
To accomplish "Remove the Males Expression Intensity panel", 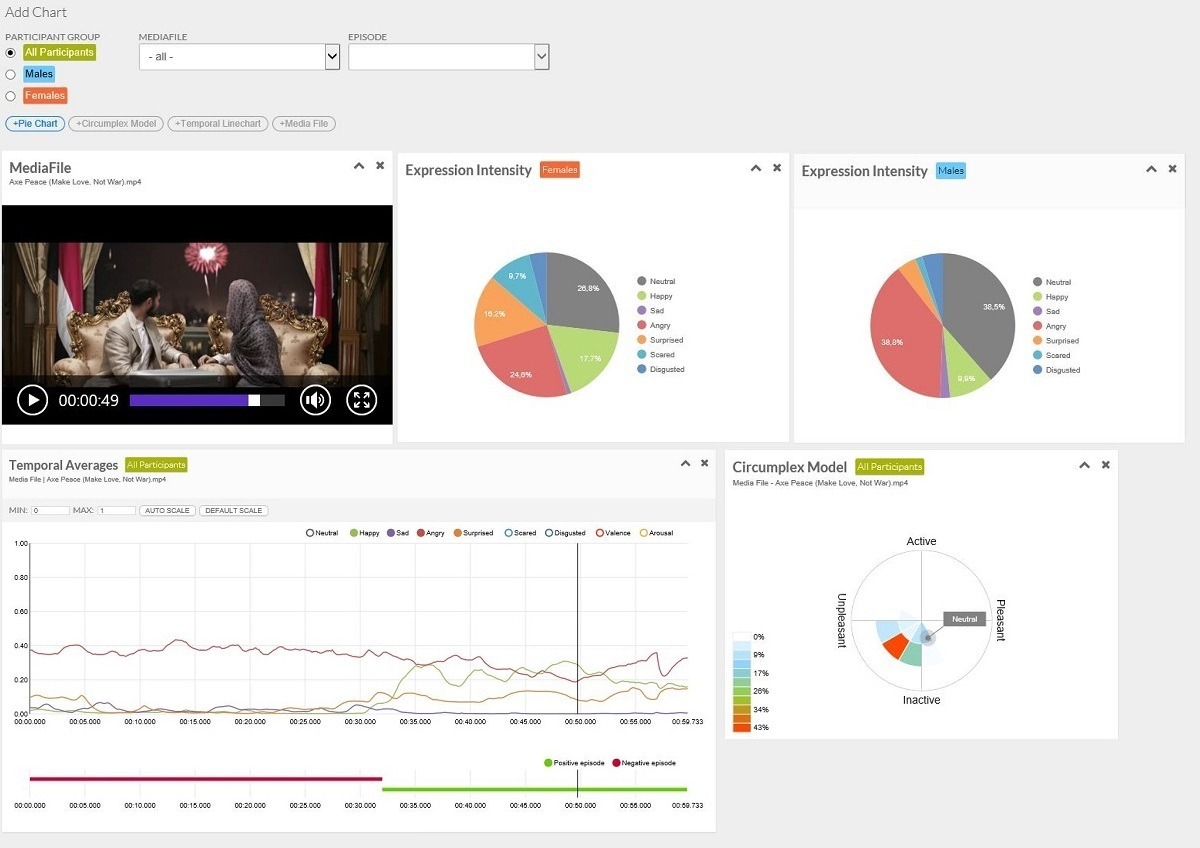I will tap(1173, 169).
